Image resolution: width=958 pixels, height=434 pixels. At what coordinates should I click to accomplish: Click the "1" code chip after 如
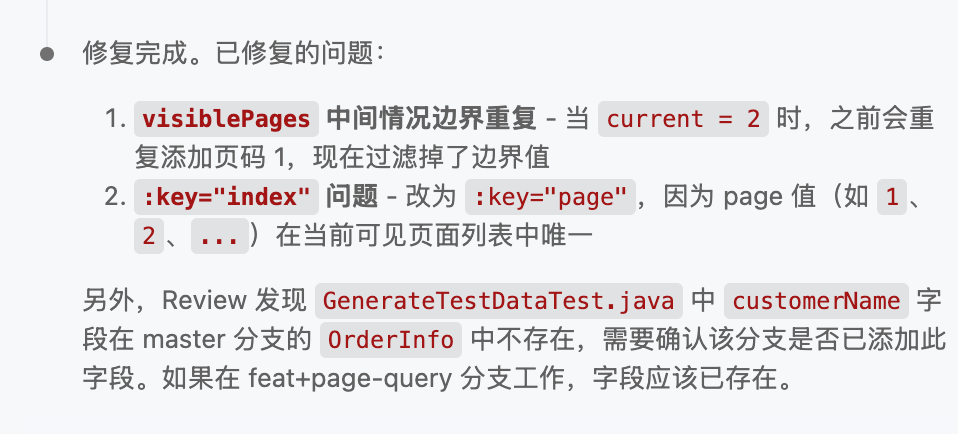(x=890, y=196)
